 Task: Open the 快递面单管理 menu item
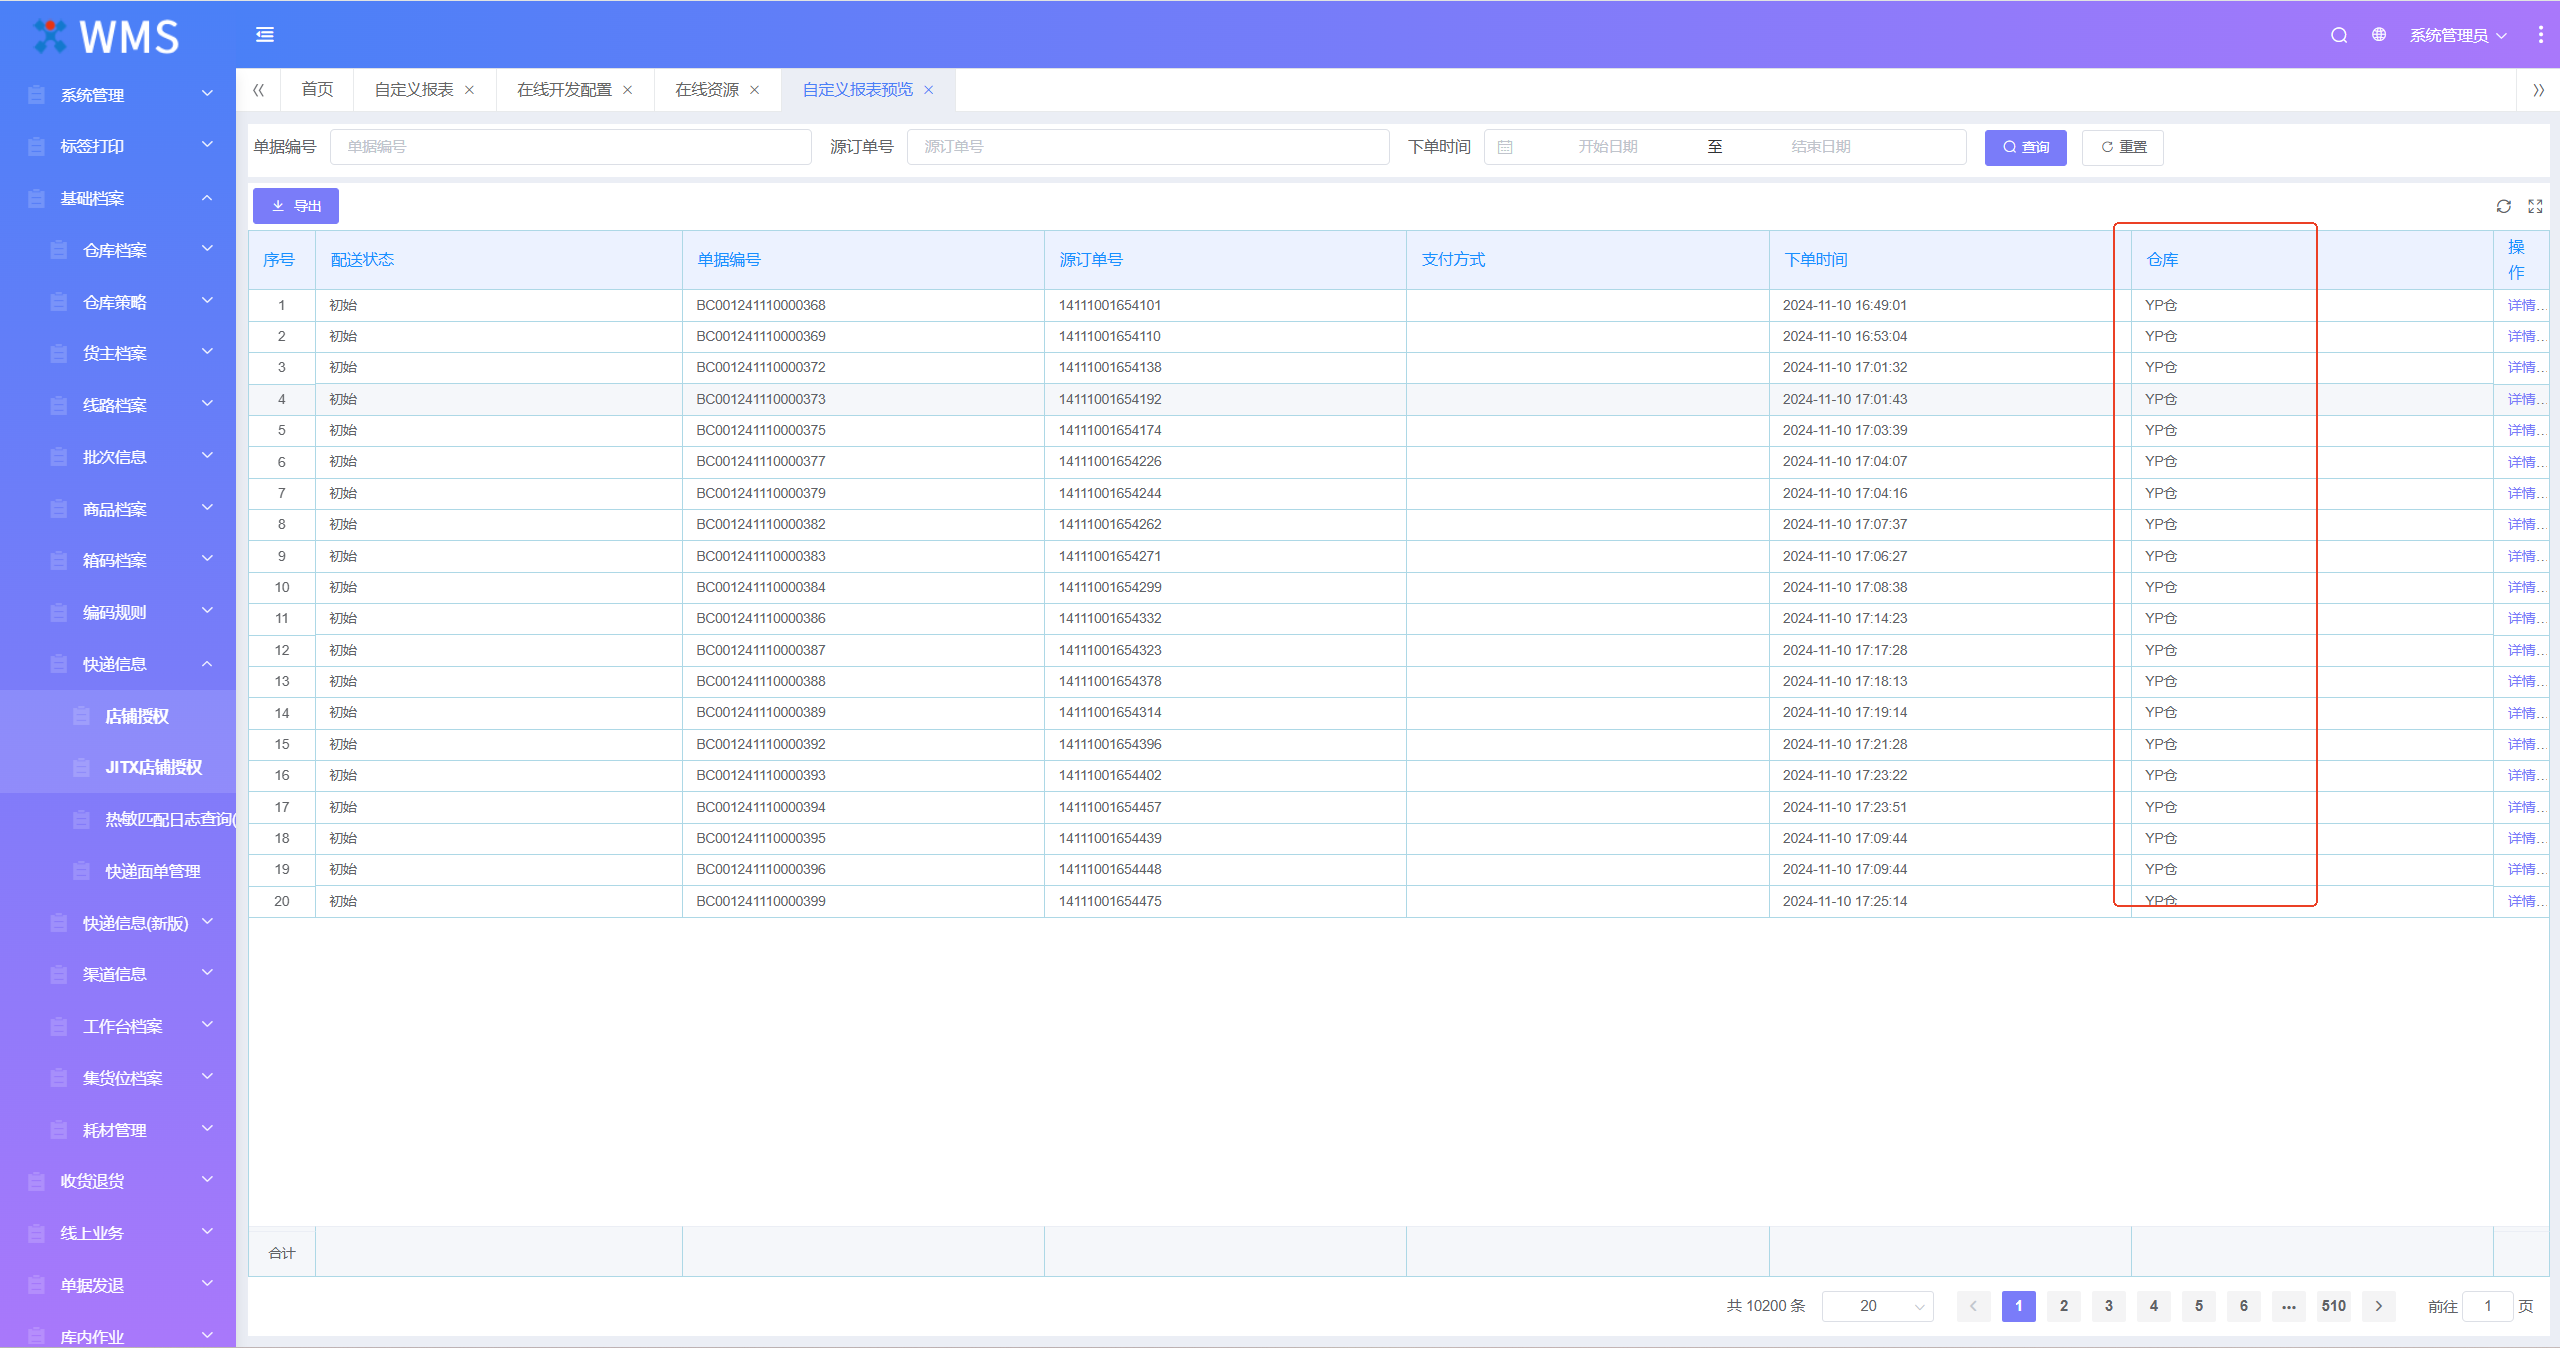tap(118, 871)
